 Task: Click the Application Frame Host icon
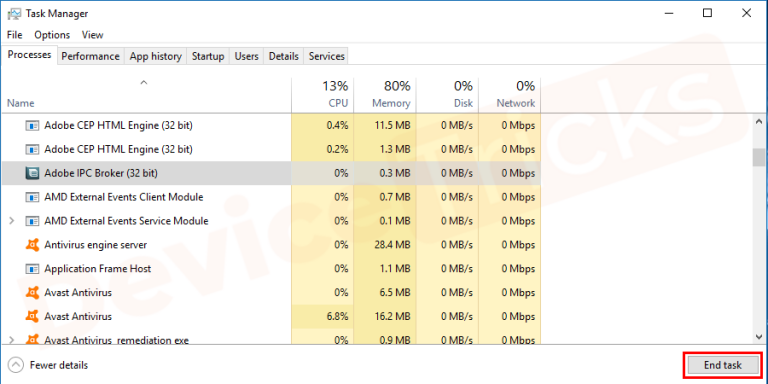pos(32,268)
